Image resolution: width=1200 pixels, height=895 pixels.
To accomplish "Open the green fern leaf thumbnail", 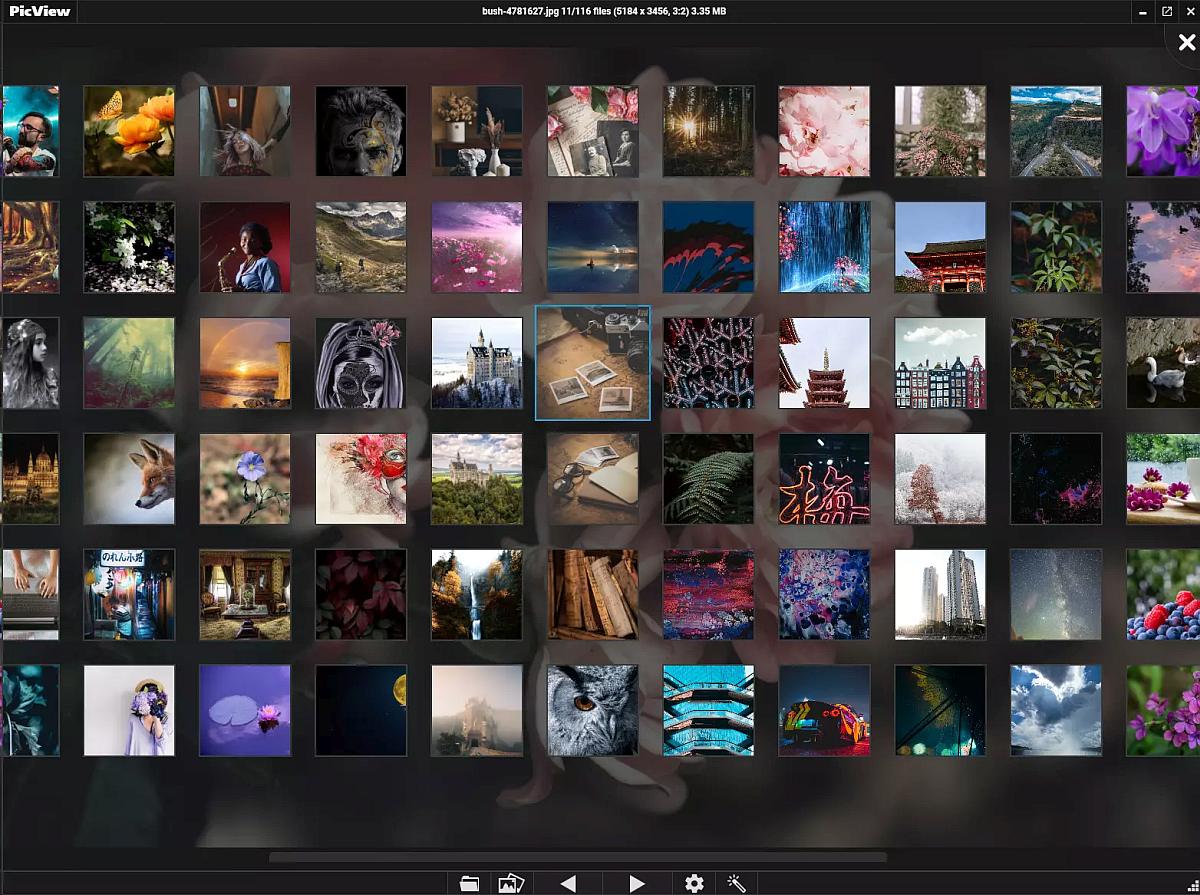I will 709,479.
